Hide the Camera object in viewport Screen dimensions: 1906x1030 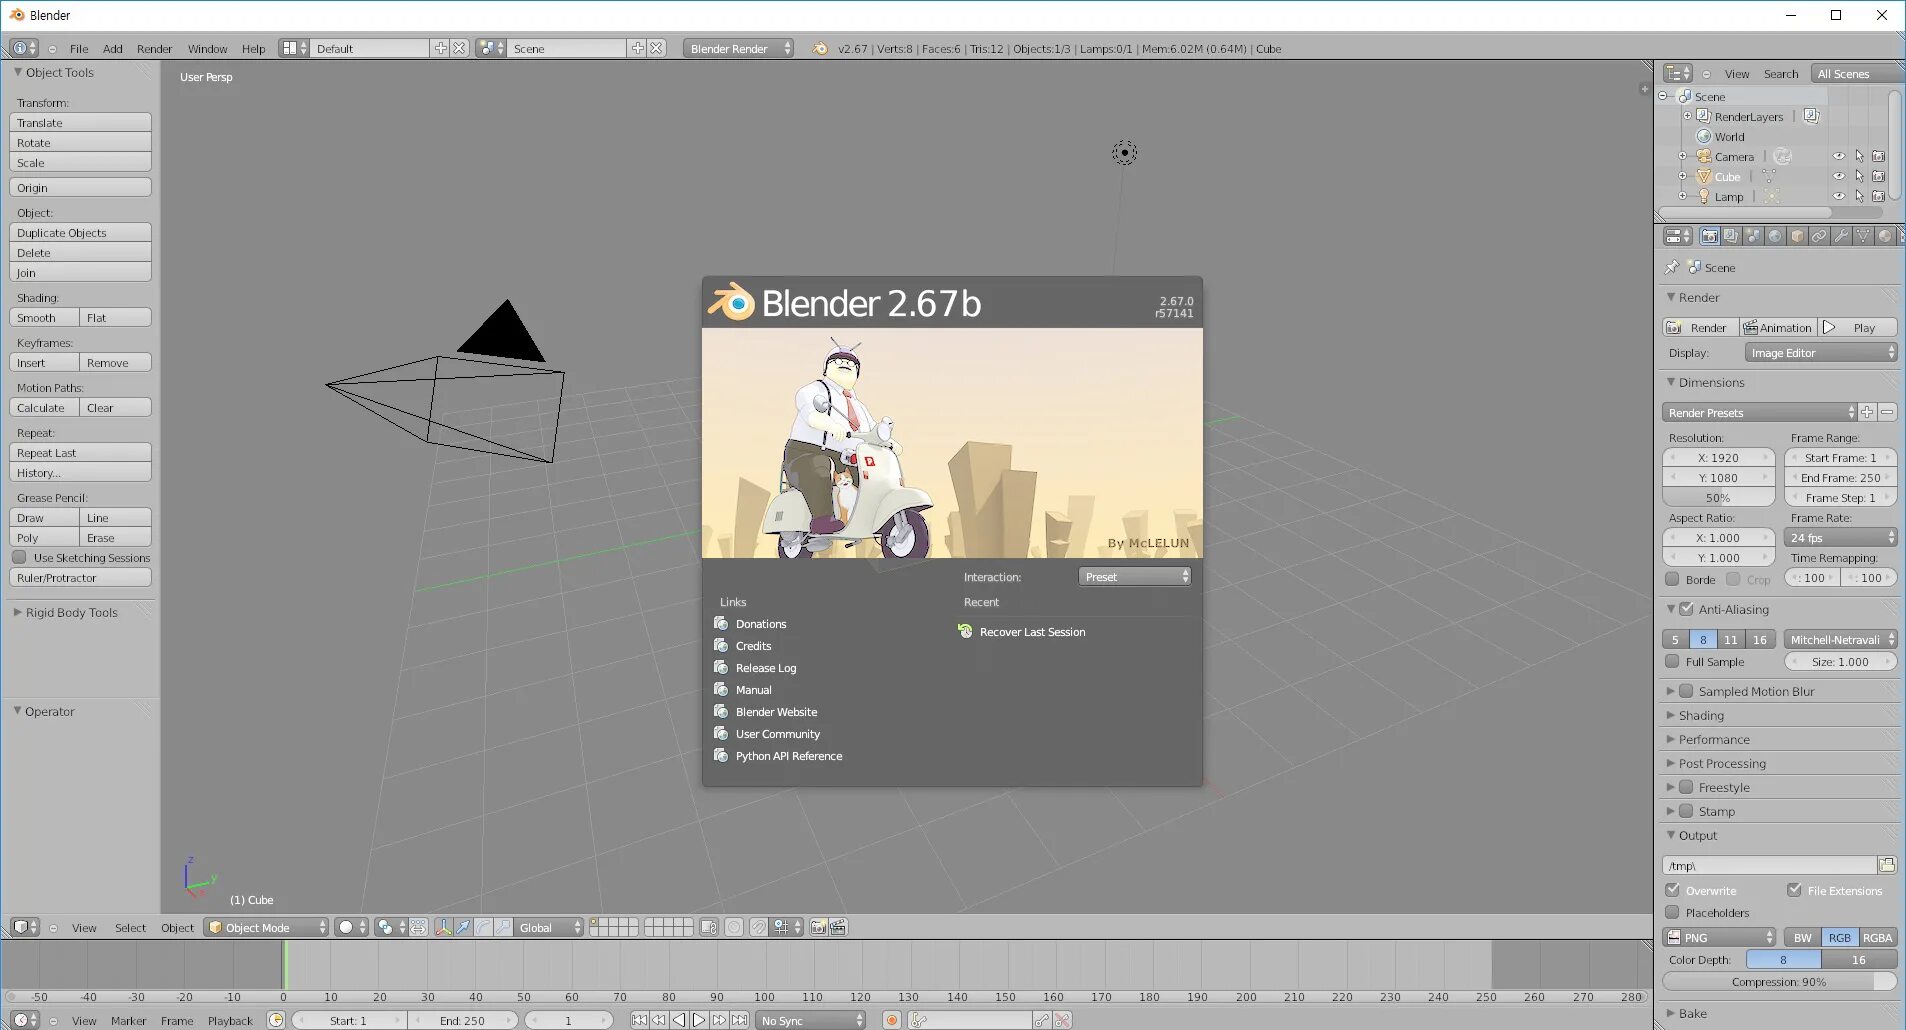1839,156
